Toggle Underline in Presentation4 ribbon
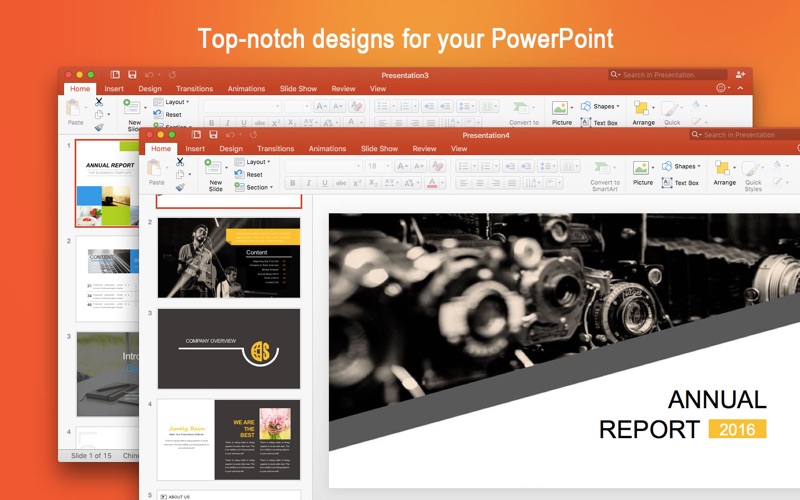 [324, 183]
